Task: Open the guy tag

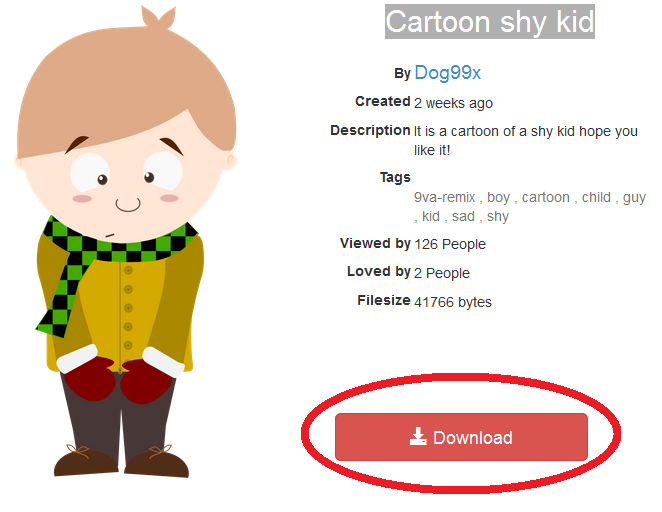Action: [634, 198]
